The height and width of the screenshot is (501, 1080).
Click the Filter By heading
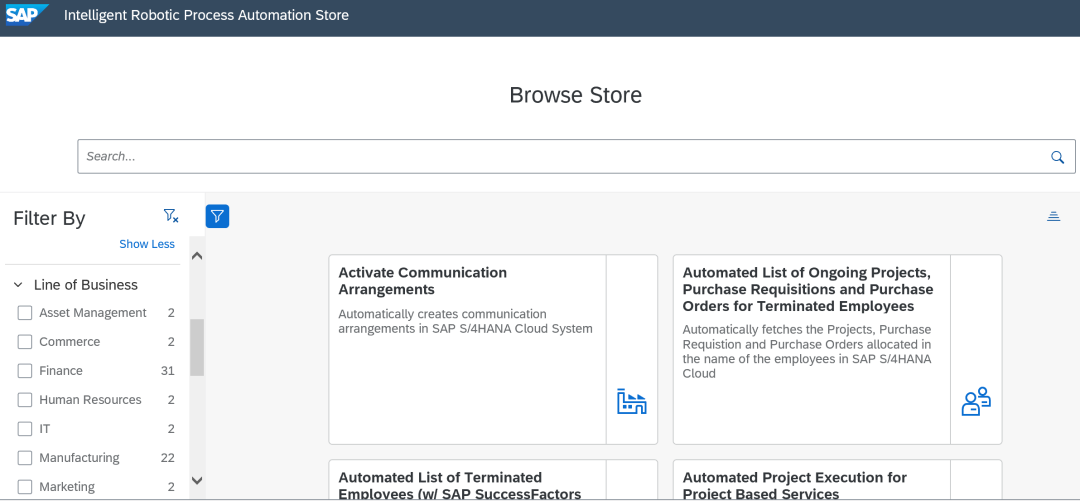(x=49, y=218)
